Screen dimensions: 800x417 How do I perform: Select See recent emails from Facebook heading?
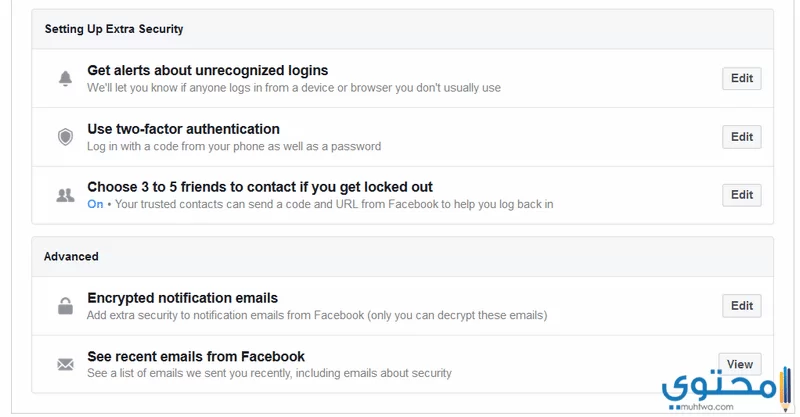coord(196,356)
